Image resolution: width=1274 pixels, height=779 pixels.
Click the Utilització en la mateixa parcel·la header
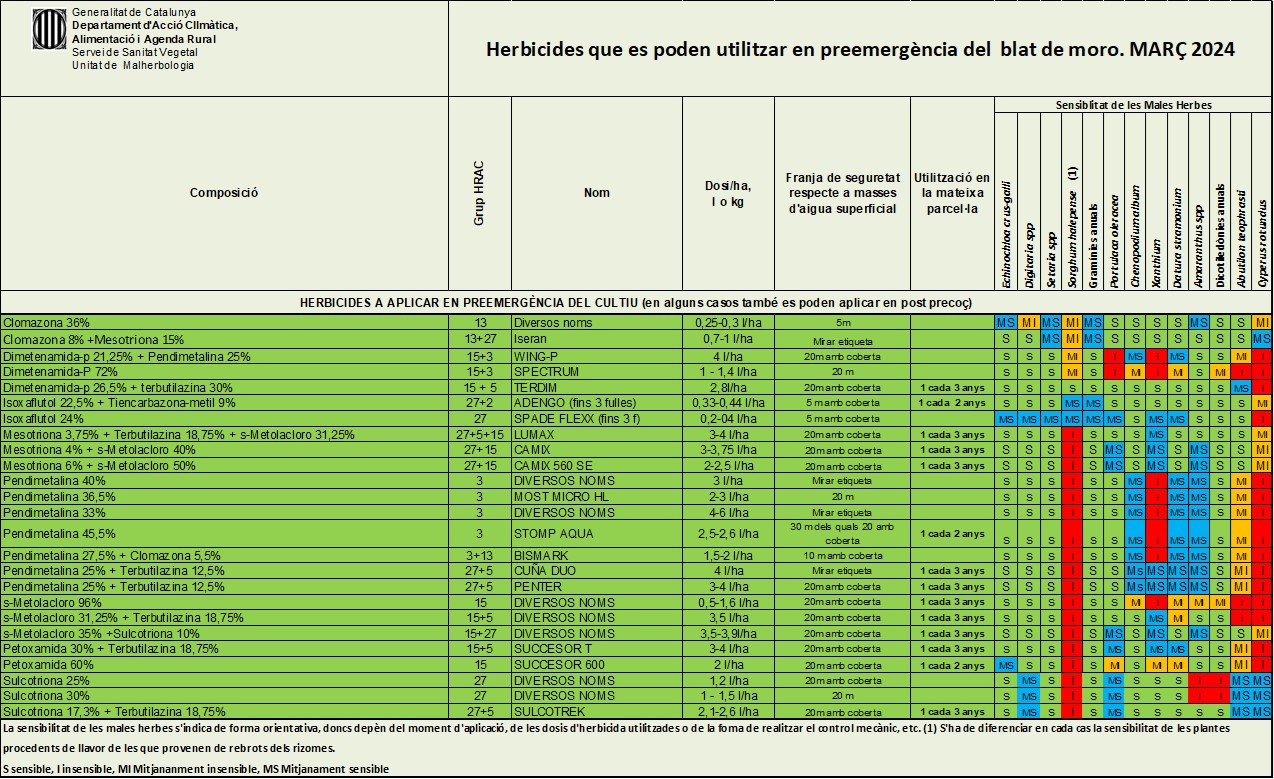(952, 193)
